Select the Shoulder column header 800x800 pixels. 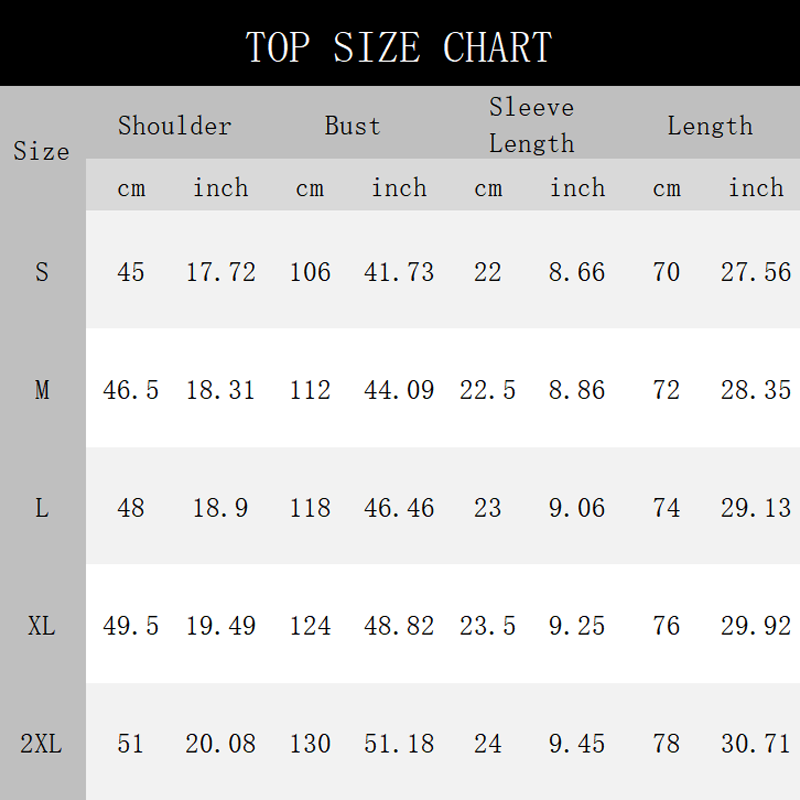coord(174,126)
